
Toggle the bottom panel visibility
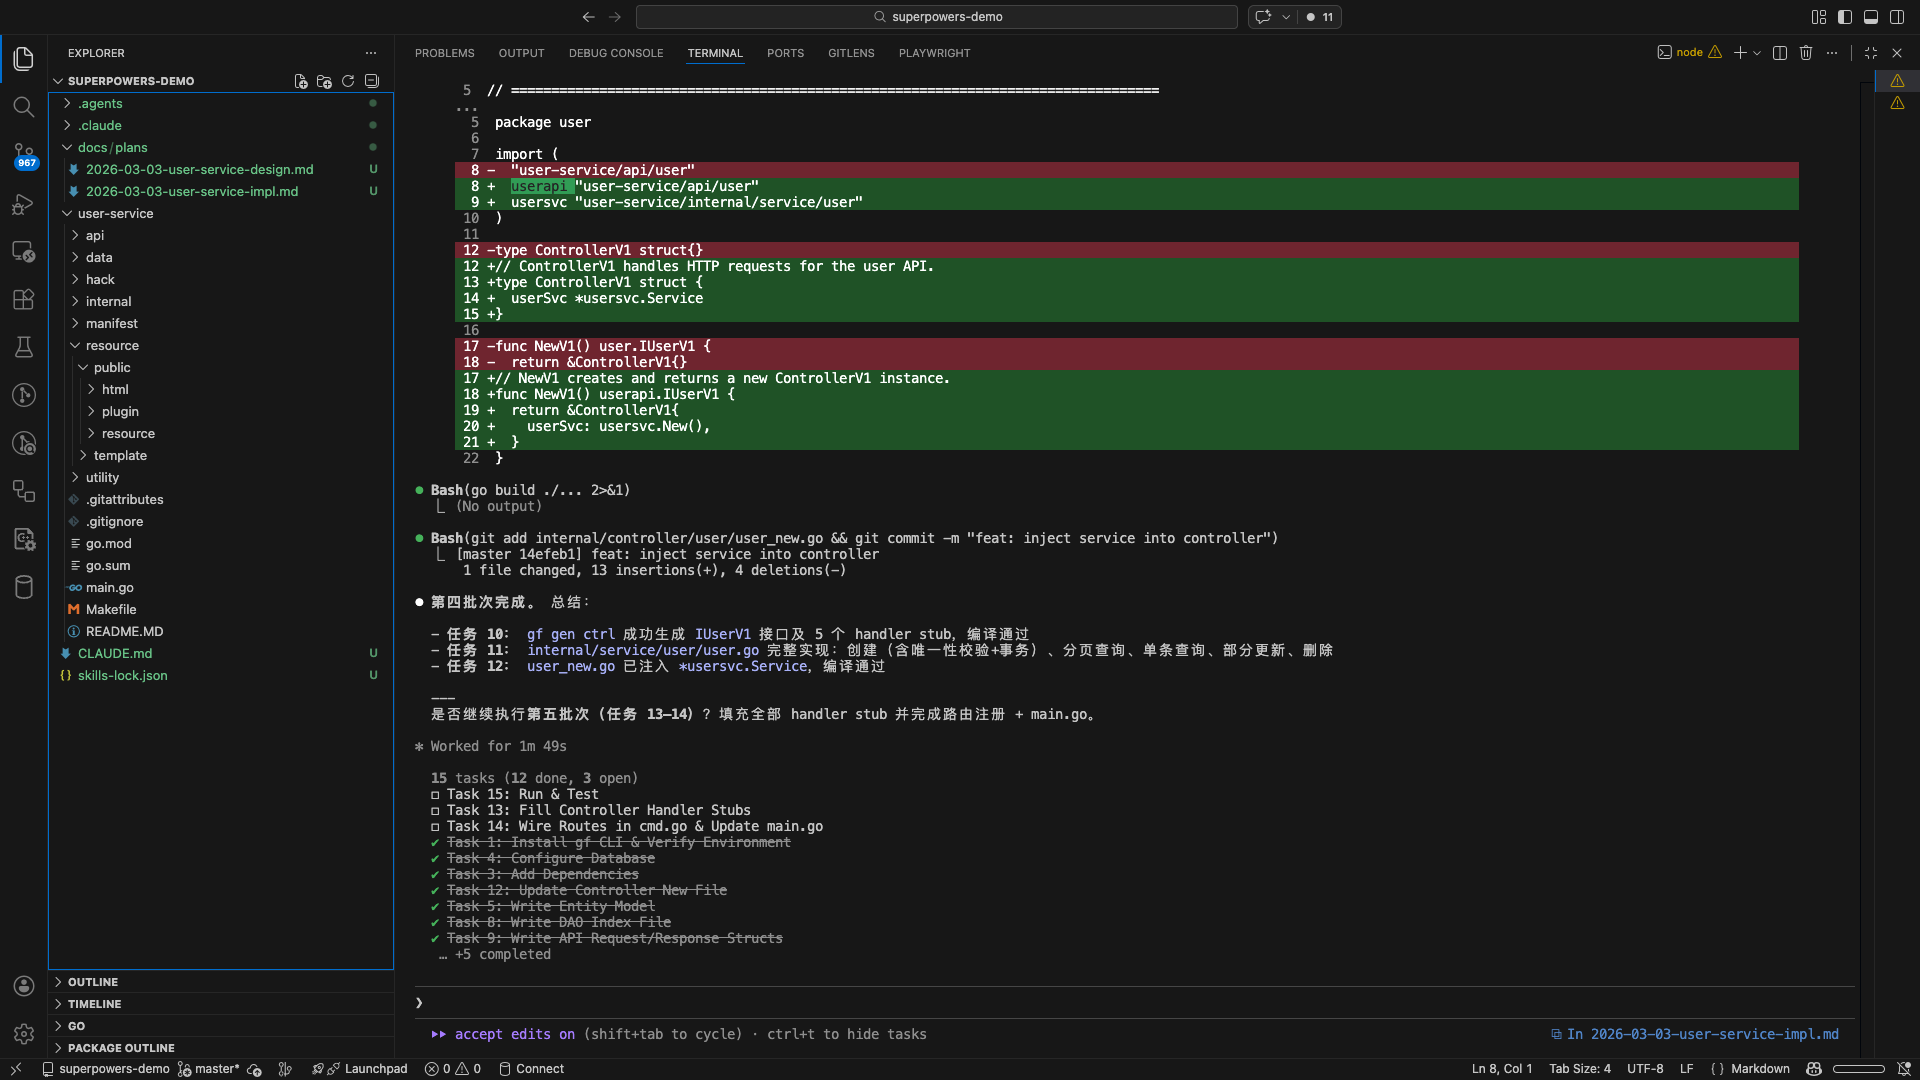click(x=1871, y=17)
